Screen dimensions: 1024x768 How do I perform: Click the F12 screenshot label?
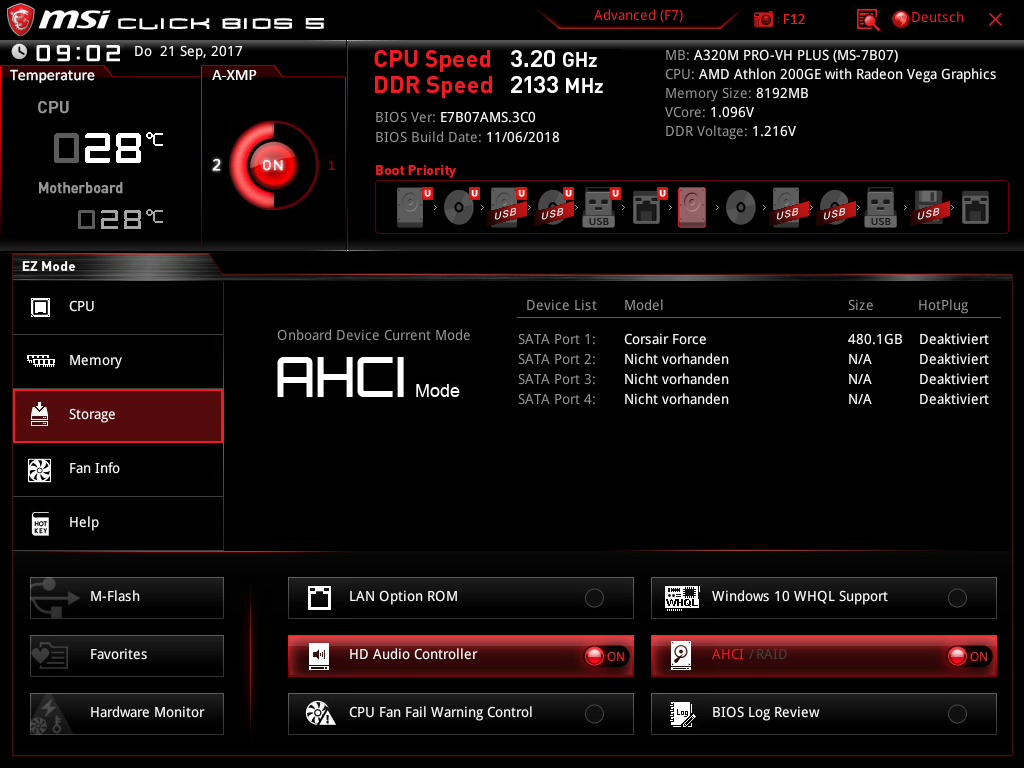pos(793,19)
